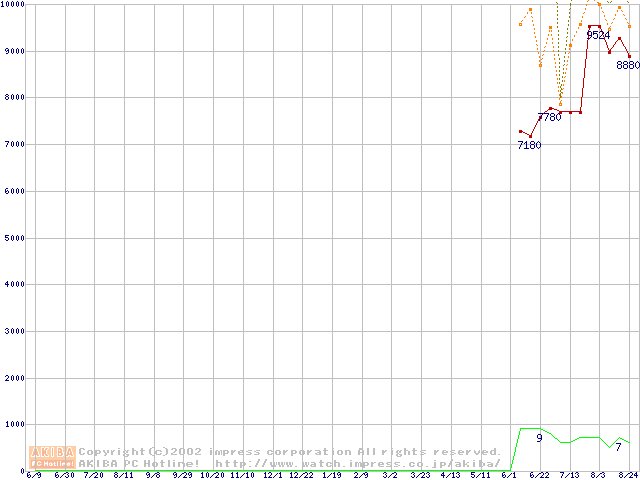Image resolution: width=640 pixels, height=480 pixels.
Task: Click the 8880 price label
Action: pyautogui.click(x=627, y=65)
